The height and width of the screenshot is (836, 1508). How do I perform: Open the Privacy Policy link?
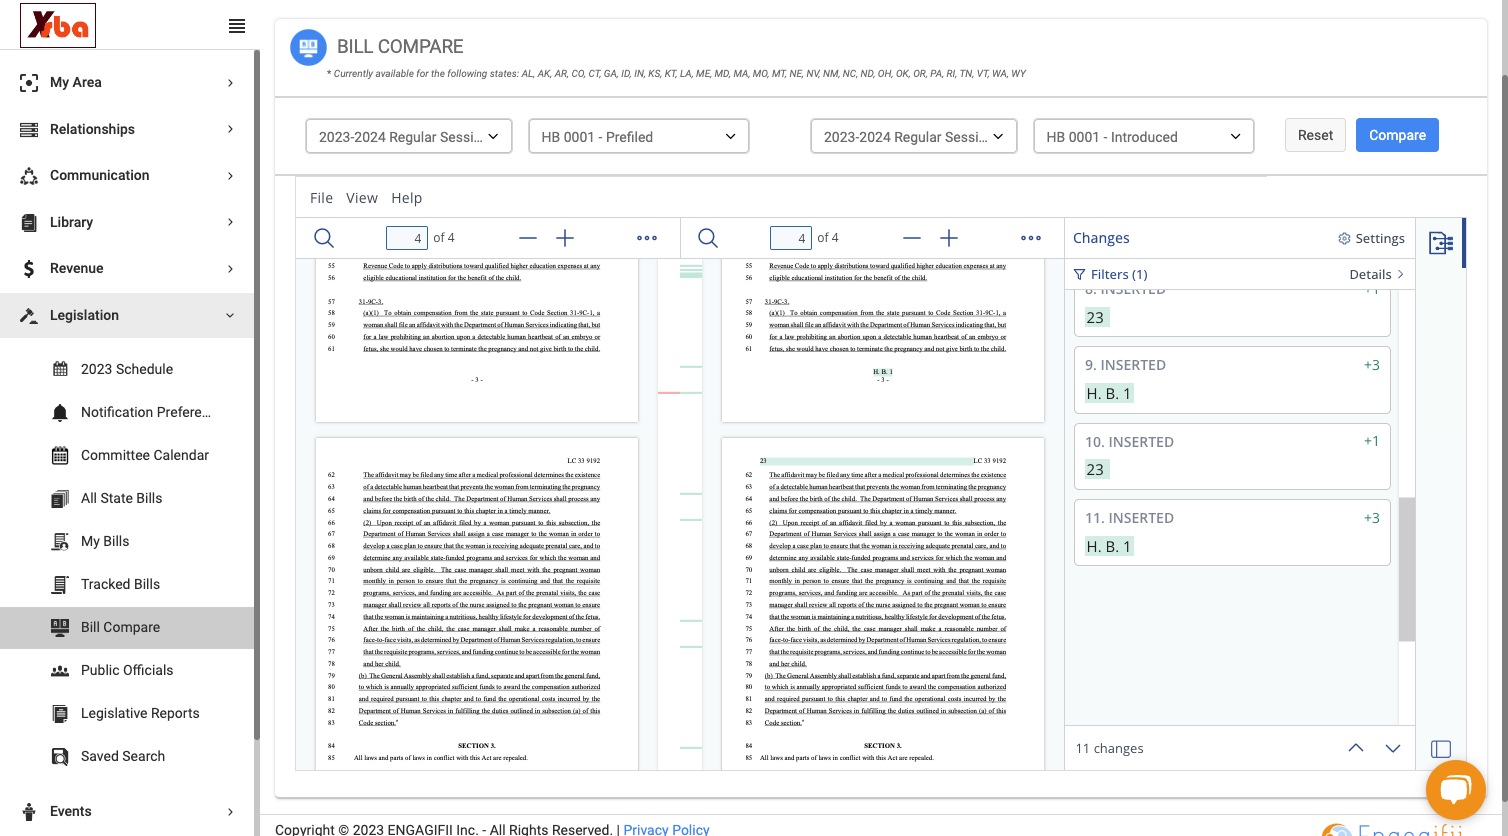(x=666, y=829)
